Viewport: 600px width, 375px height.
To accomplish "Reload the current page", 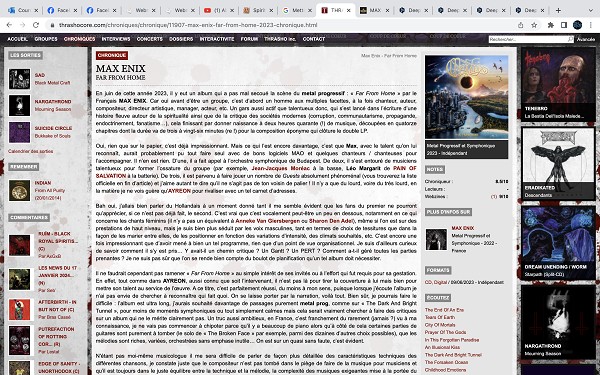I will pyautogui.click(x=36, y=25).
